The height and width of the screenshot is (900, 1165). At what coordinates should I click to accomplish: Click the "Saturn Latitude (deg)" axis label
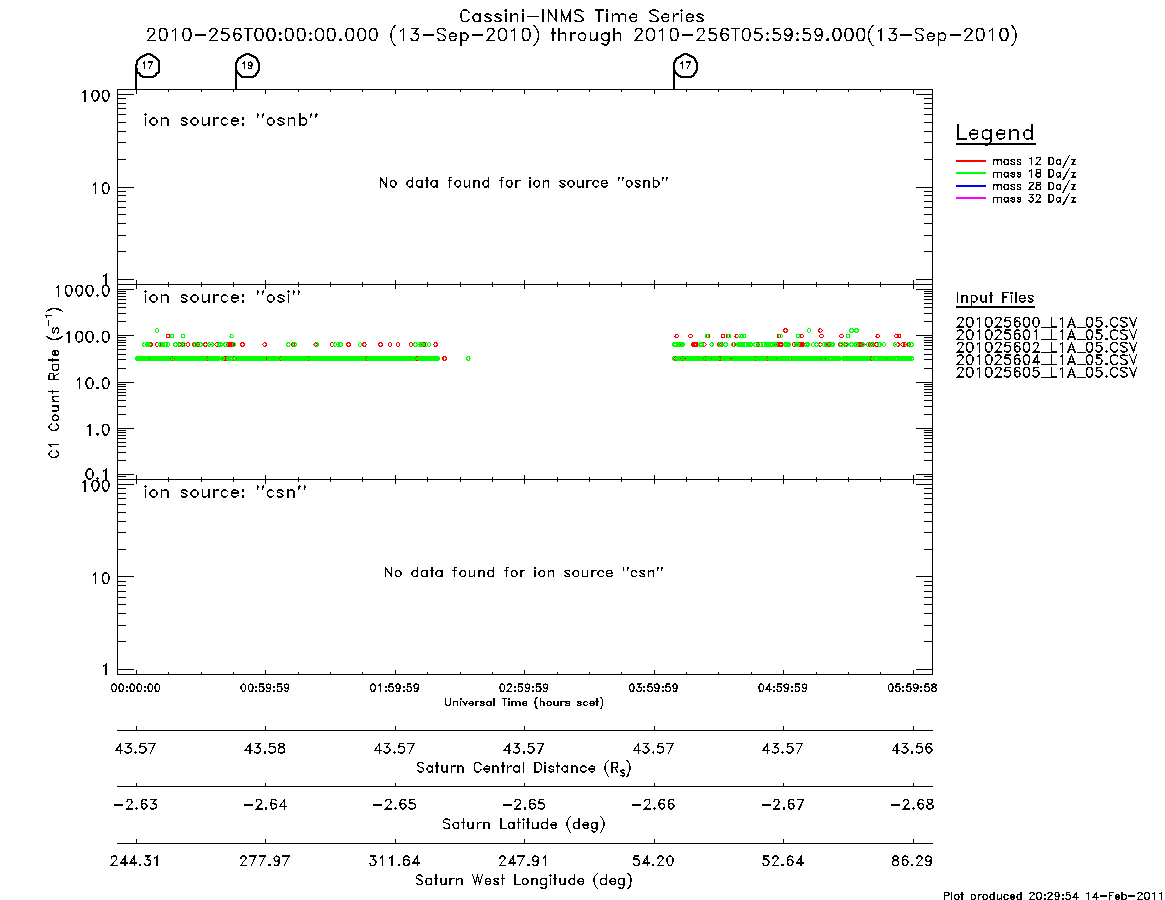524,824
